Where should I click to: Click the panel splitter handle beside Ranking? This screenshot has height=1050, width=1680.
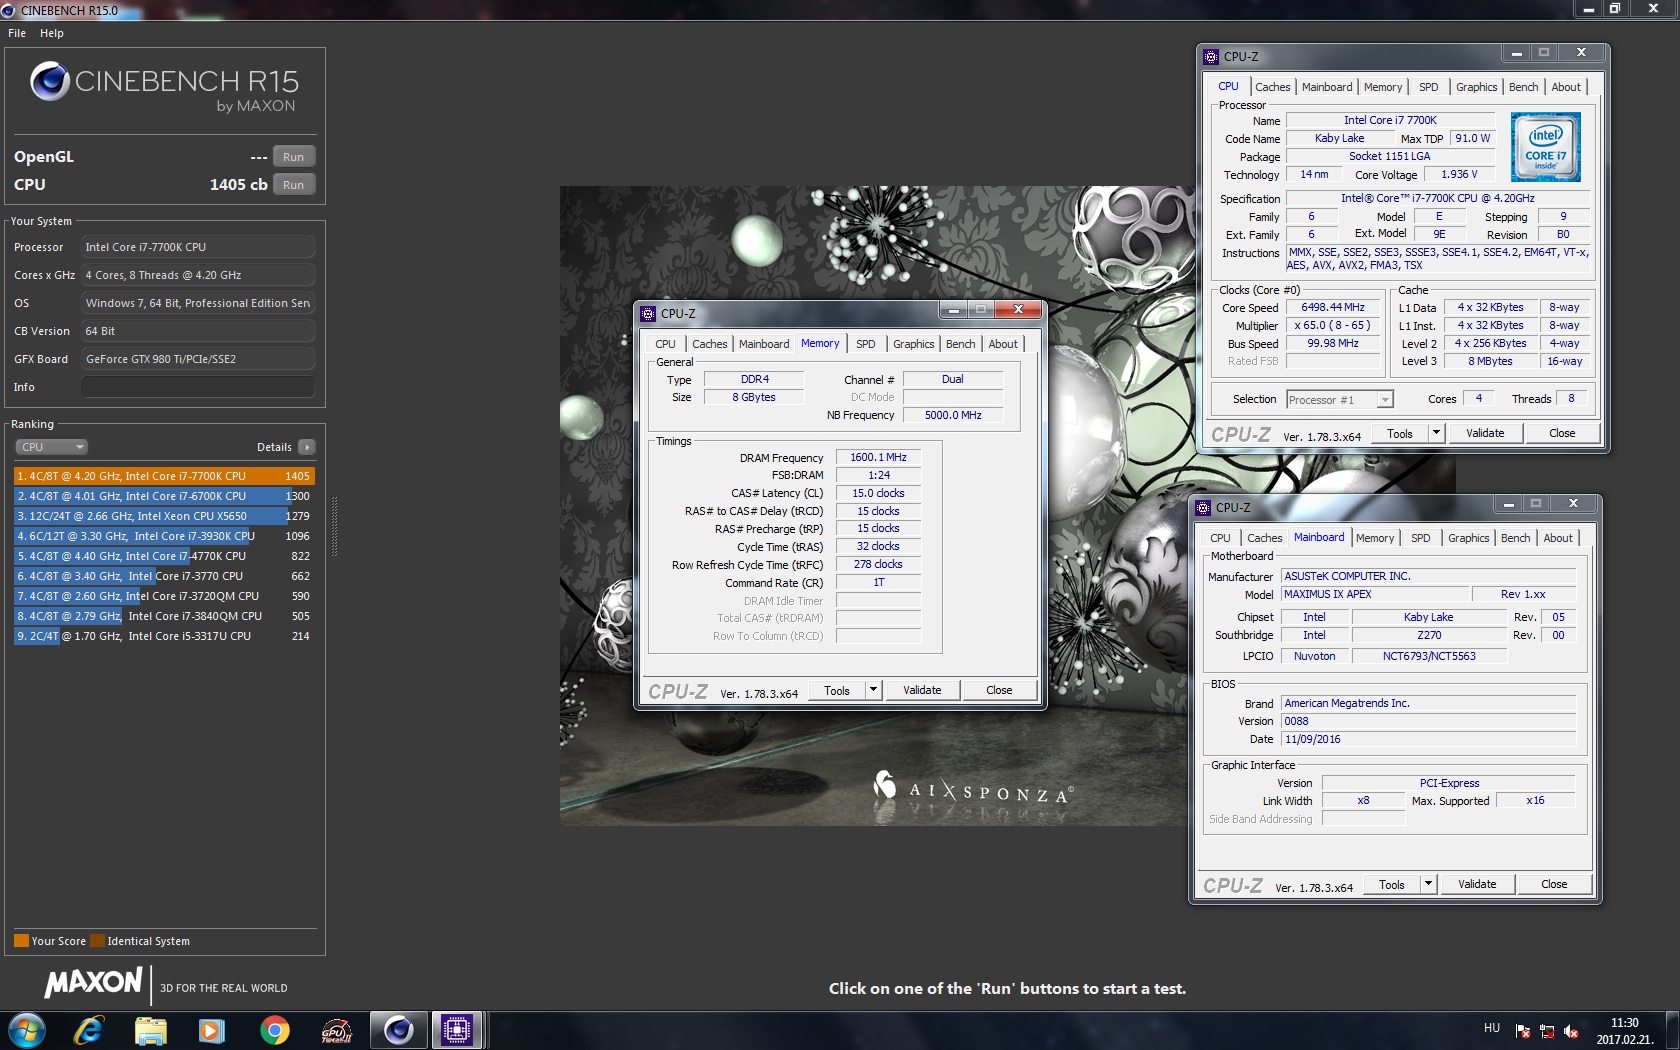(x=334, y=525)
